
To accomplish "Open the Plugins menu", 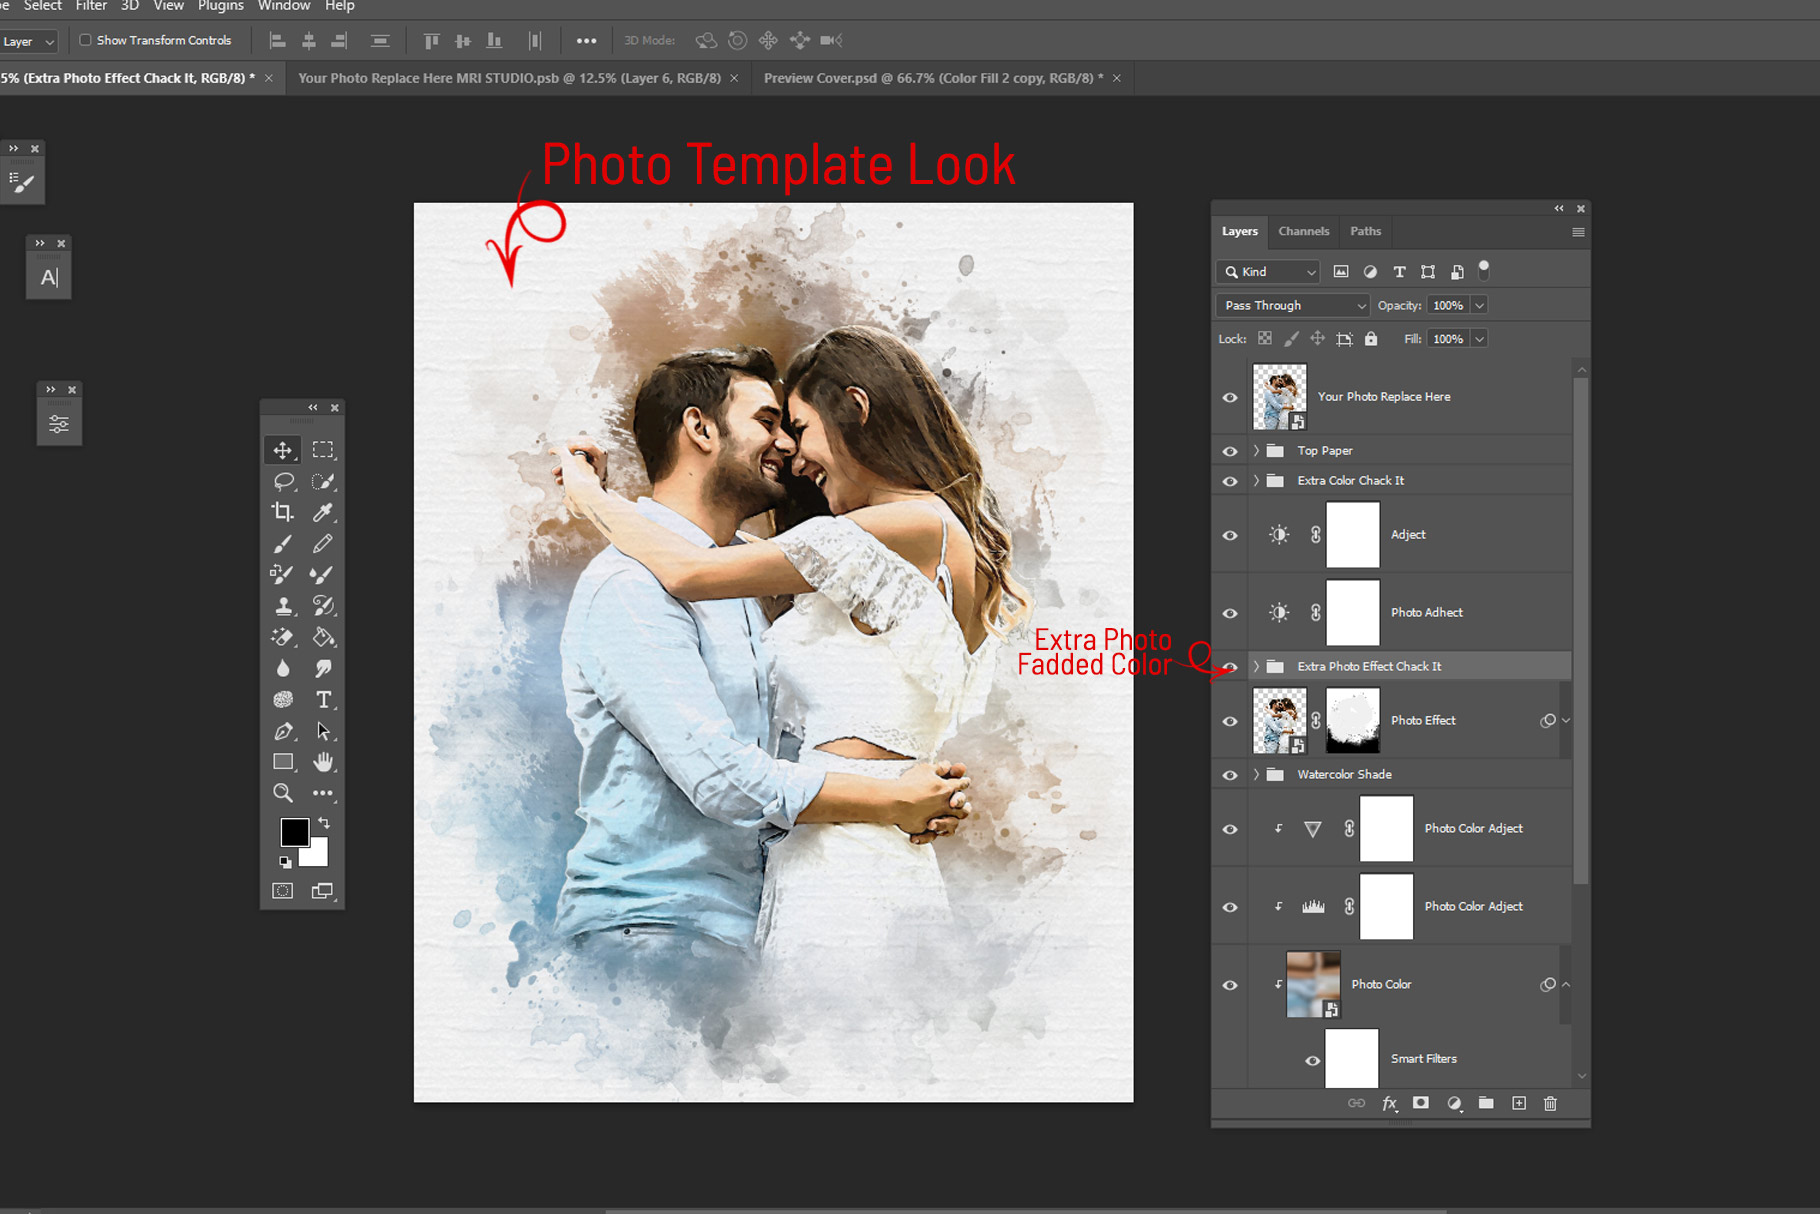I will 221,6.
